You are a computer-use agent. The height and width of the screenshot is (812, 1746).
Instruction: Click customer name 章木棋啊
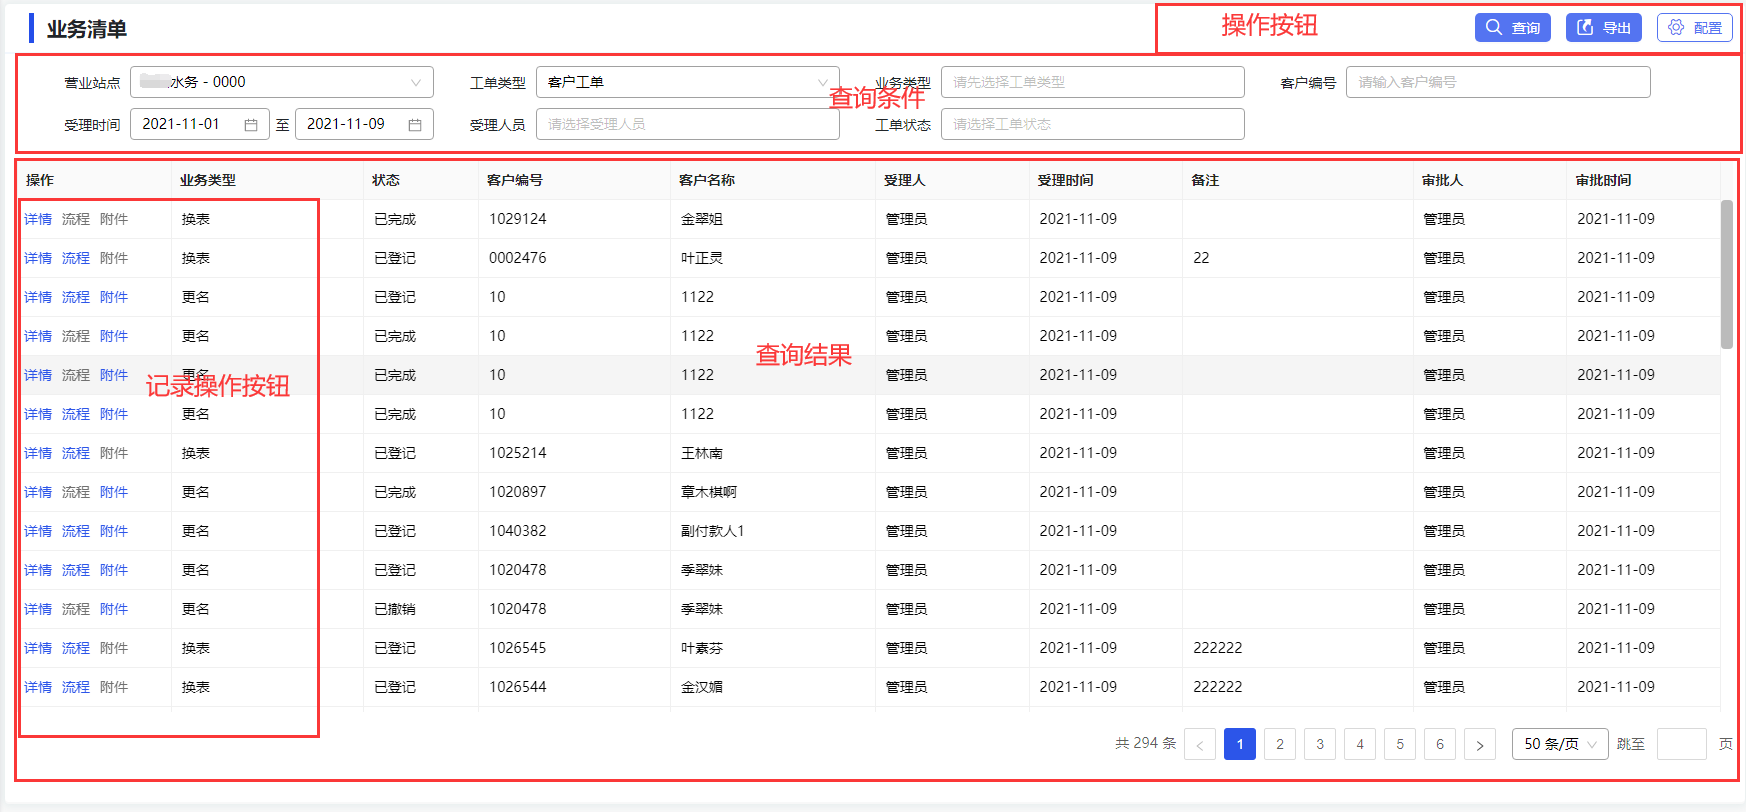tap(709, 492)
